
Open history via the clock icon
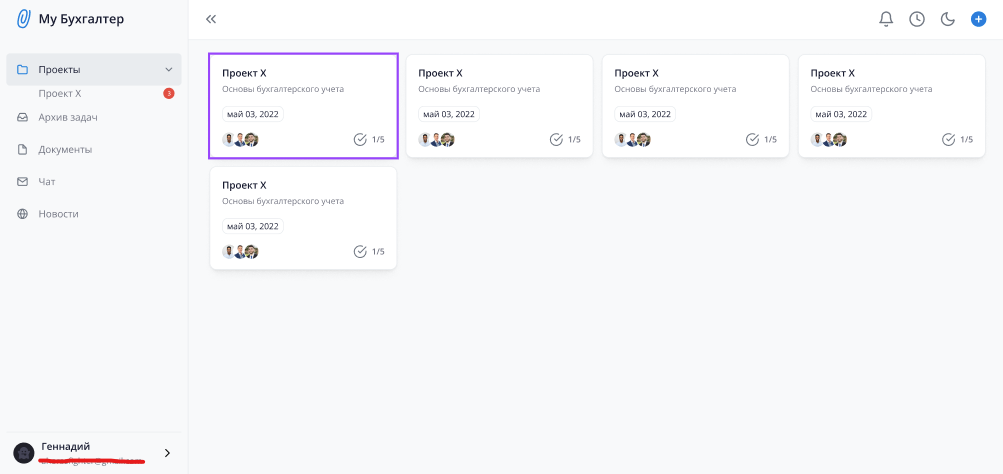pos(917,19)
